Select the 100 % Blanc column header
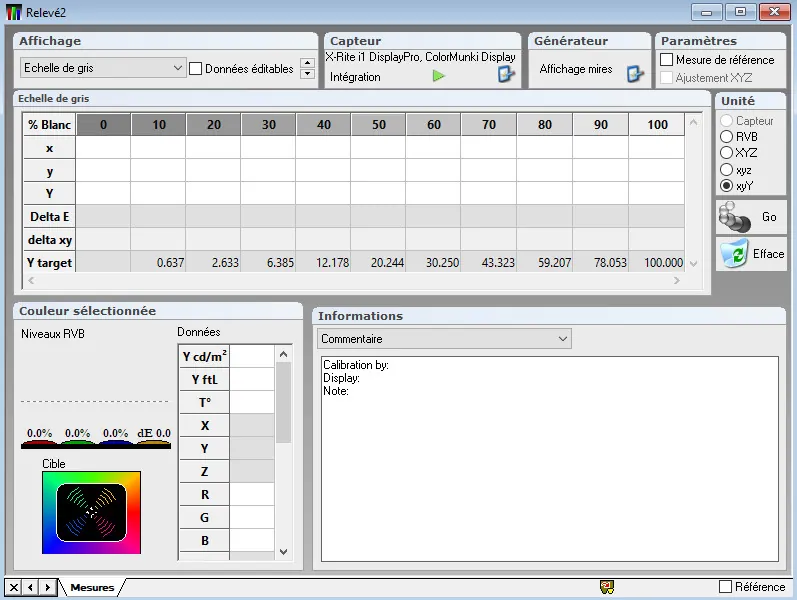Image resolution: width=797 pixels, height=600 pixels. (657, 125)
